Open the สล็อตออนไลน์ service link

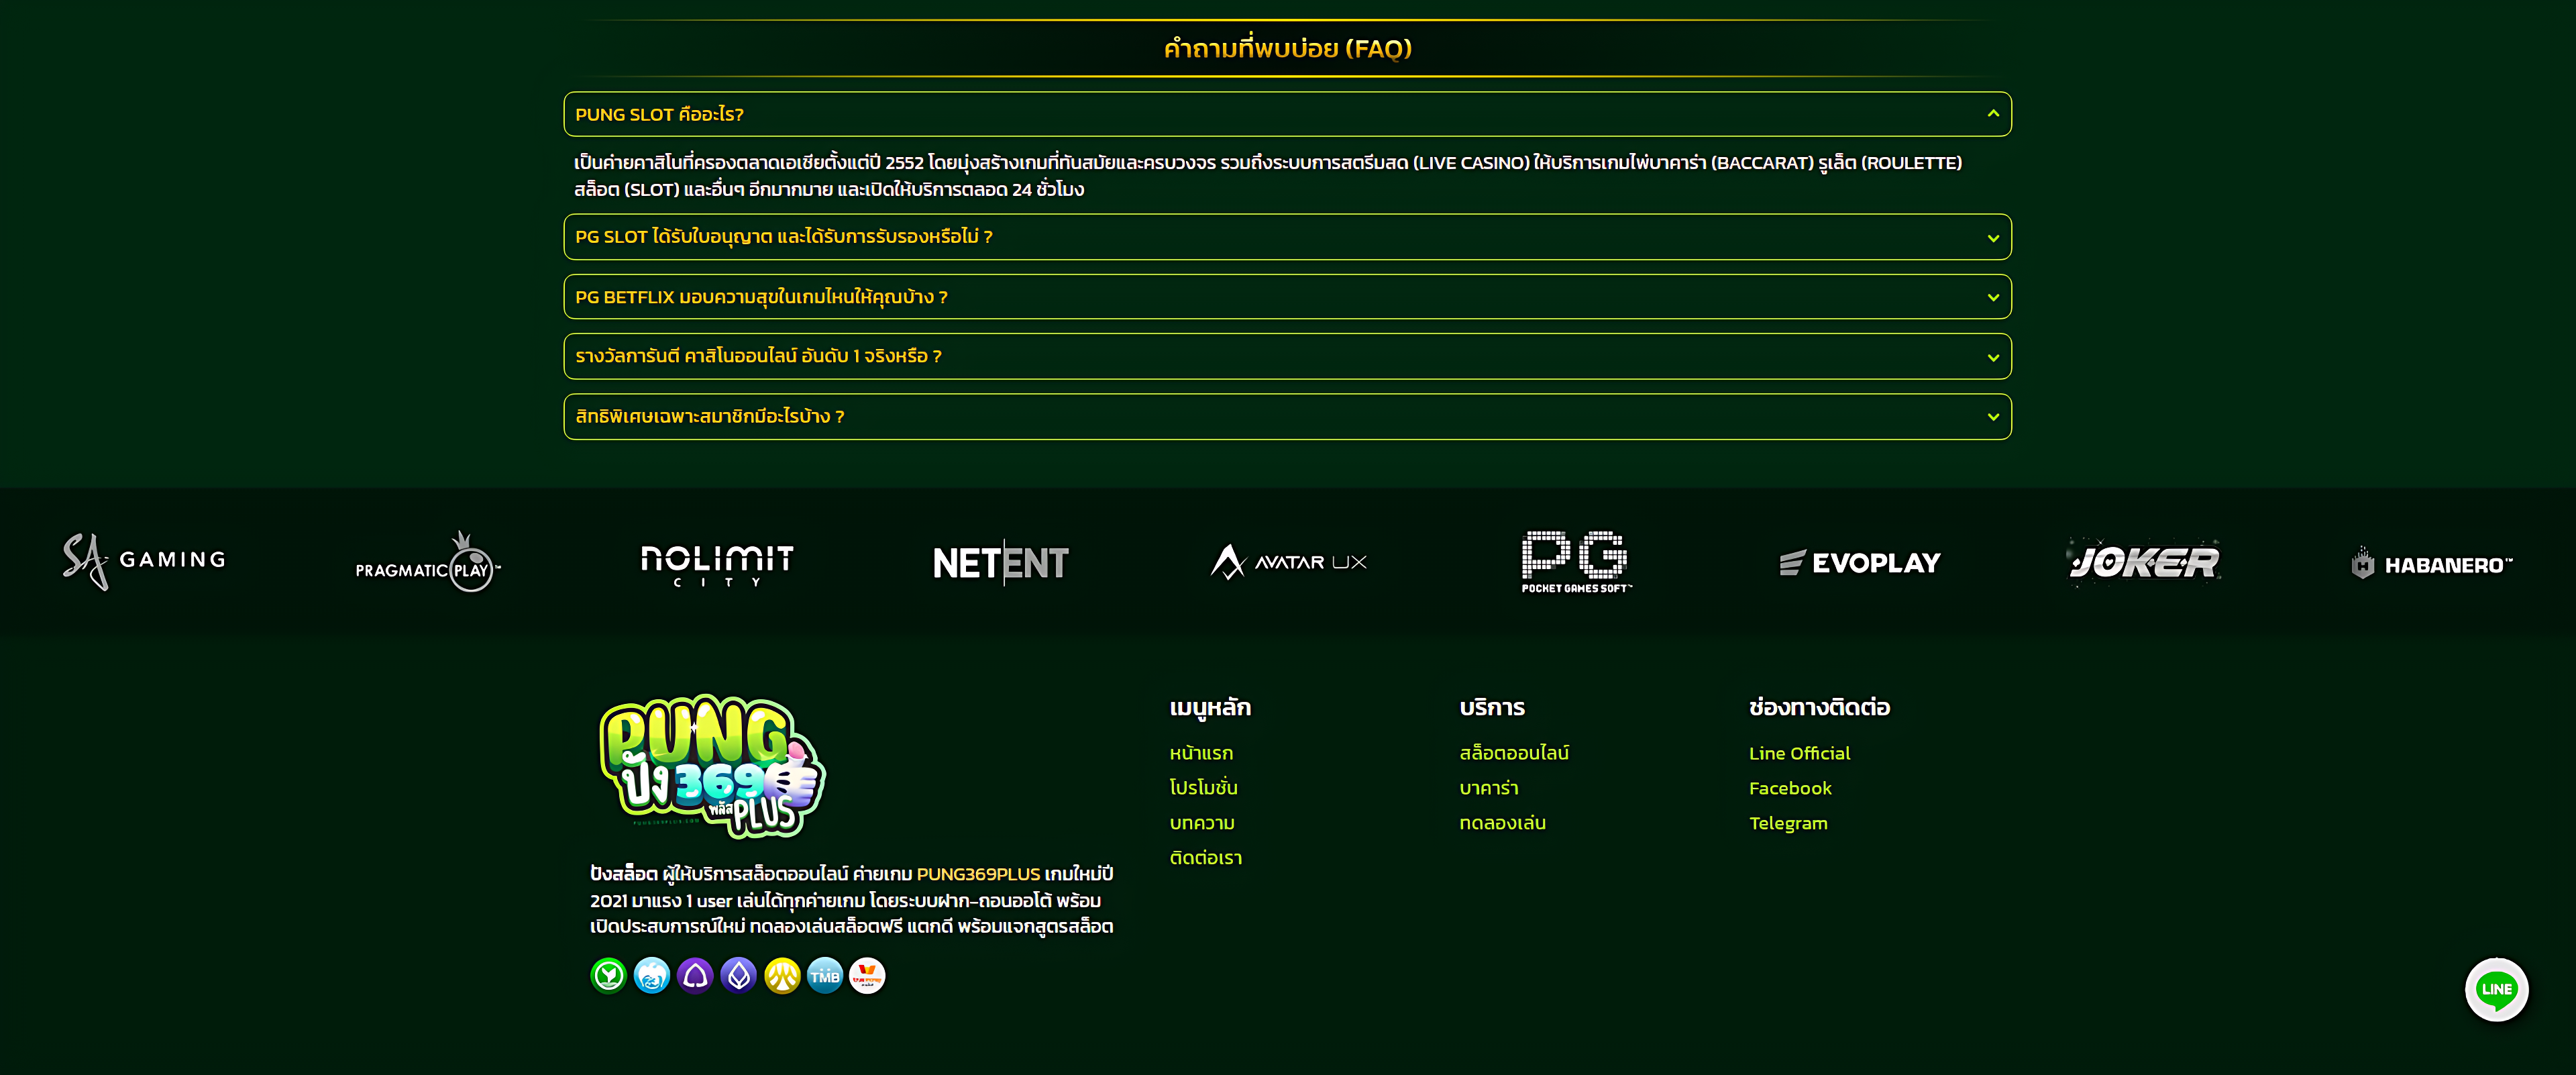tap(1513, 753)
